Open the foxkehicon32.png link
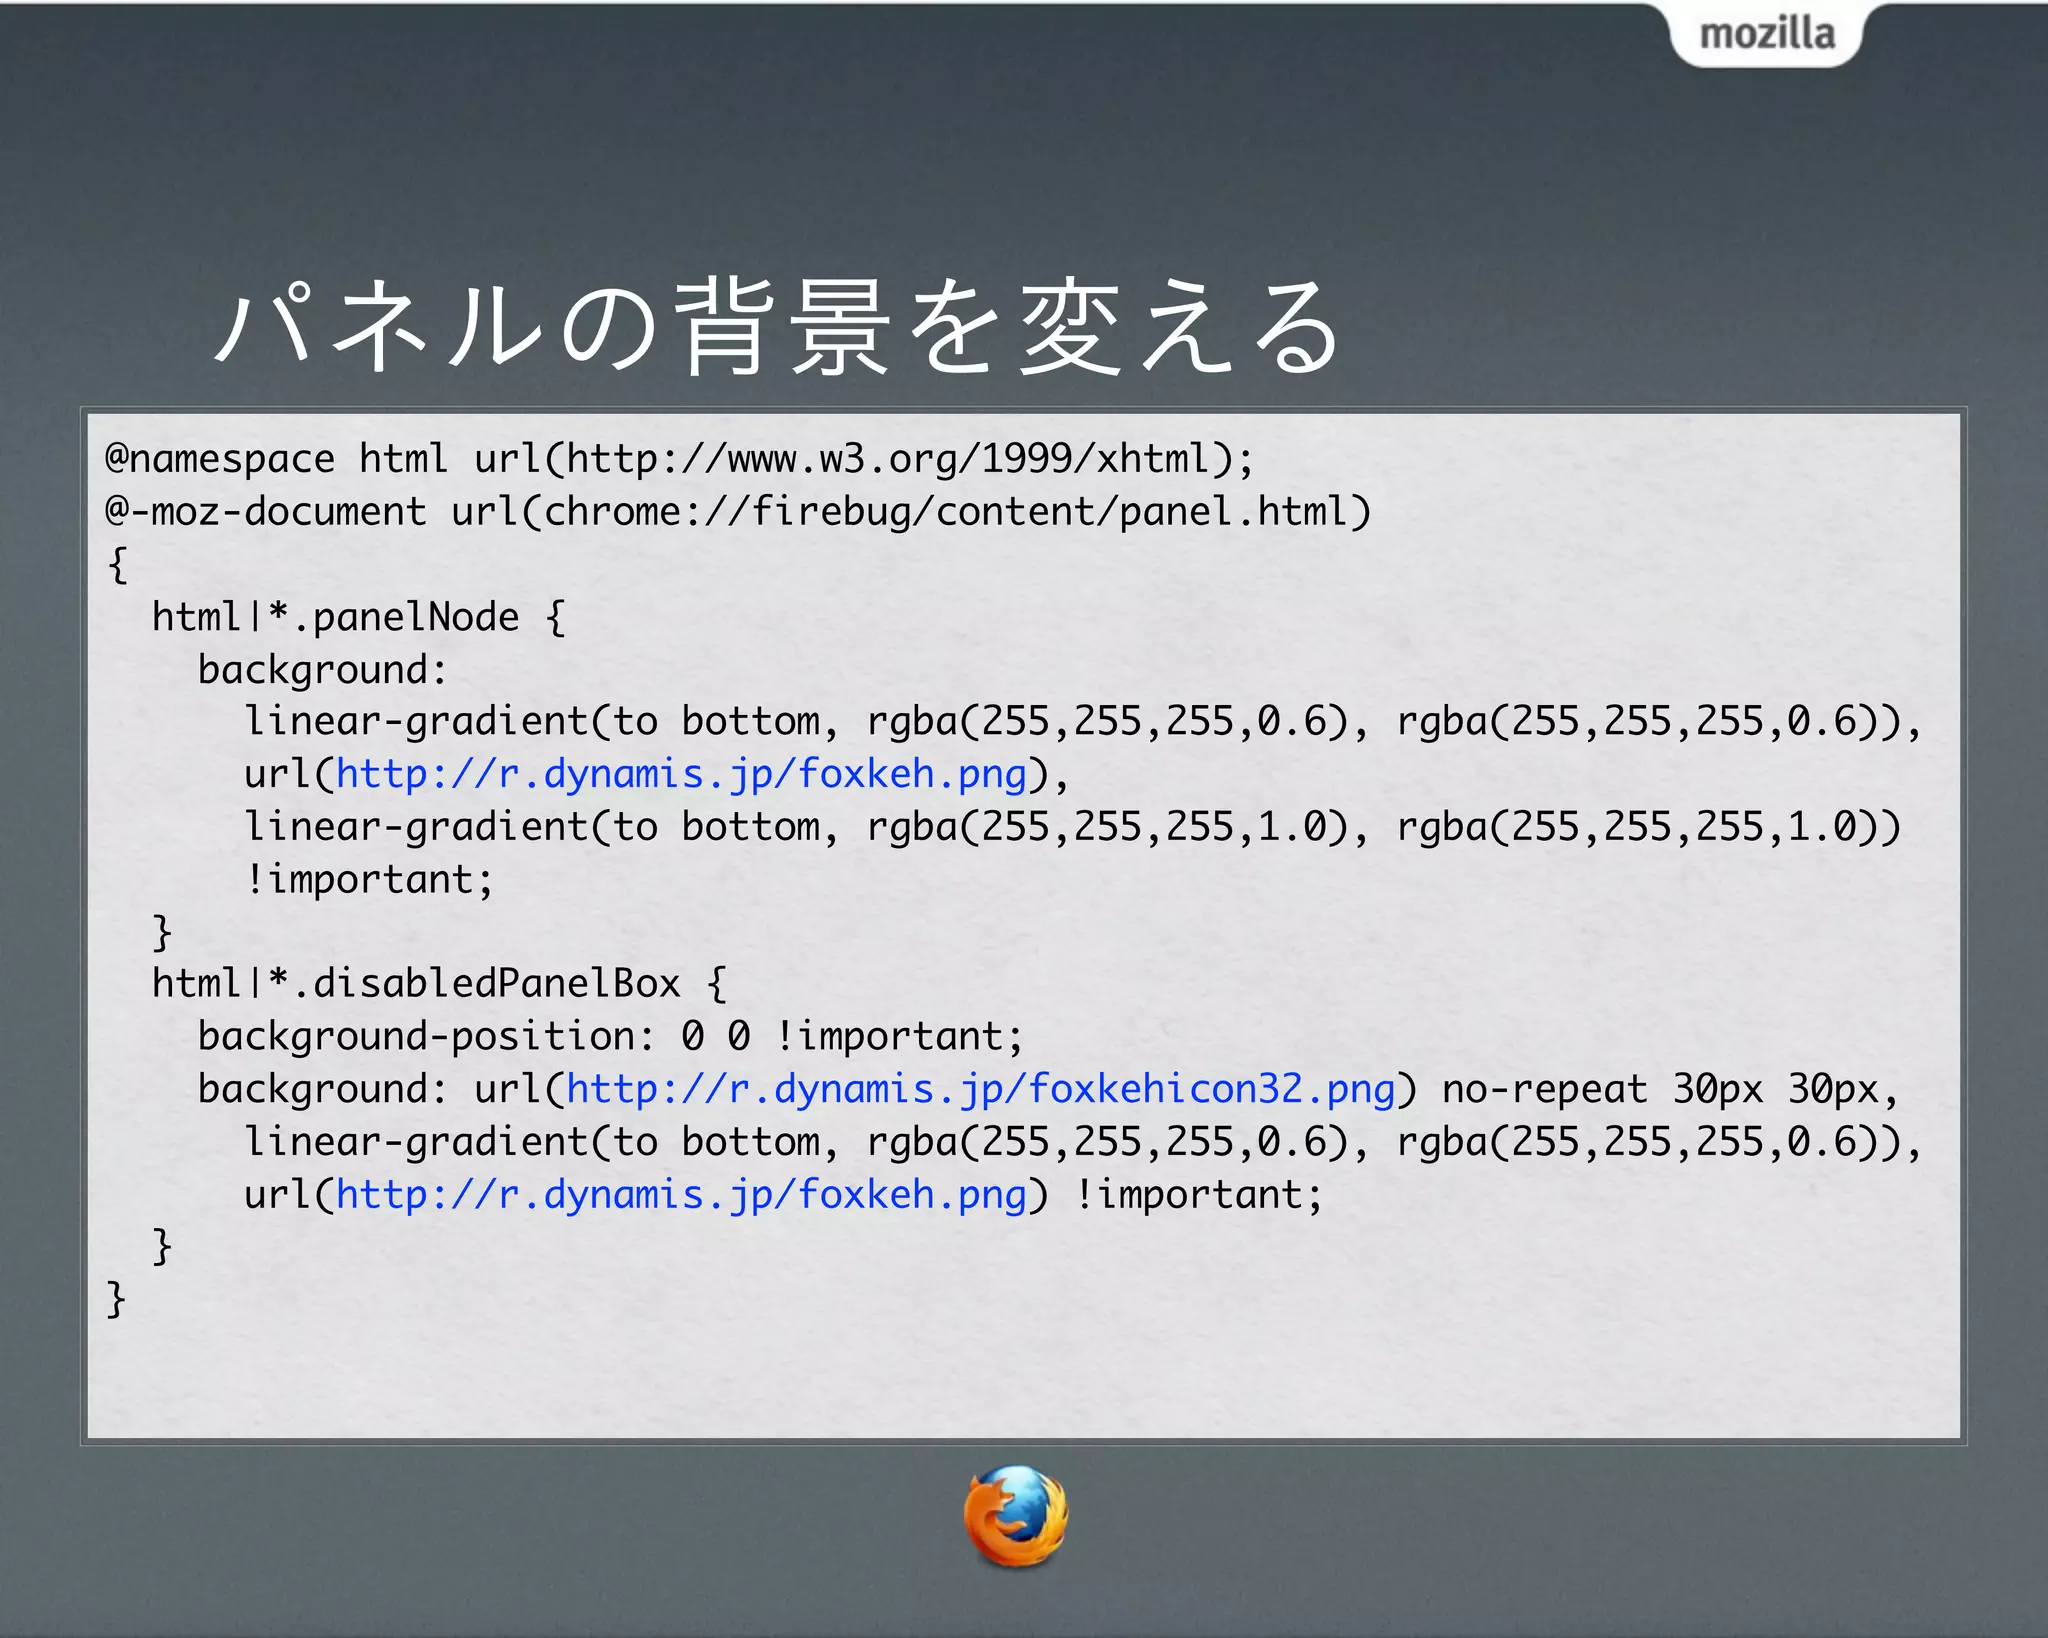2048x1638 pixels. pyautogui.click(x=980, y=1089)
